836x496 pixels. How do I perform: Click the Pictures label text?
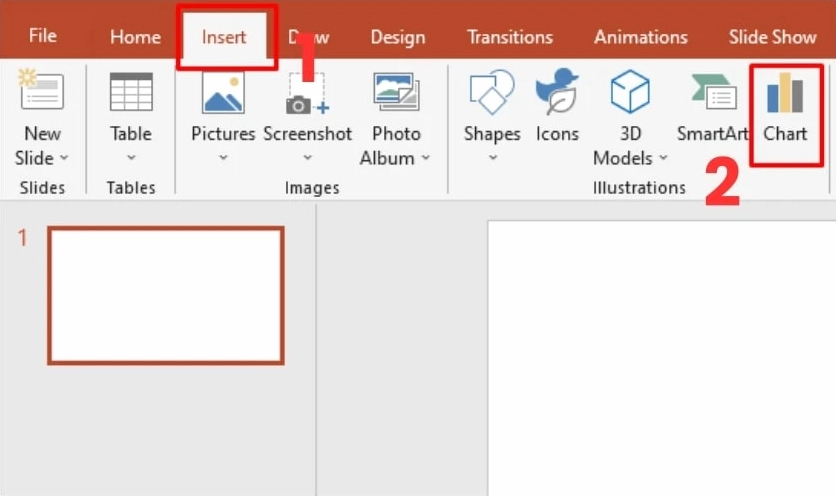[x=223, y=133]
